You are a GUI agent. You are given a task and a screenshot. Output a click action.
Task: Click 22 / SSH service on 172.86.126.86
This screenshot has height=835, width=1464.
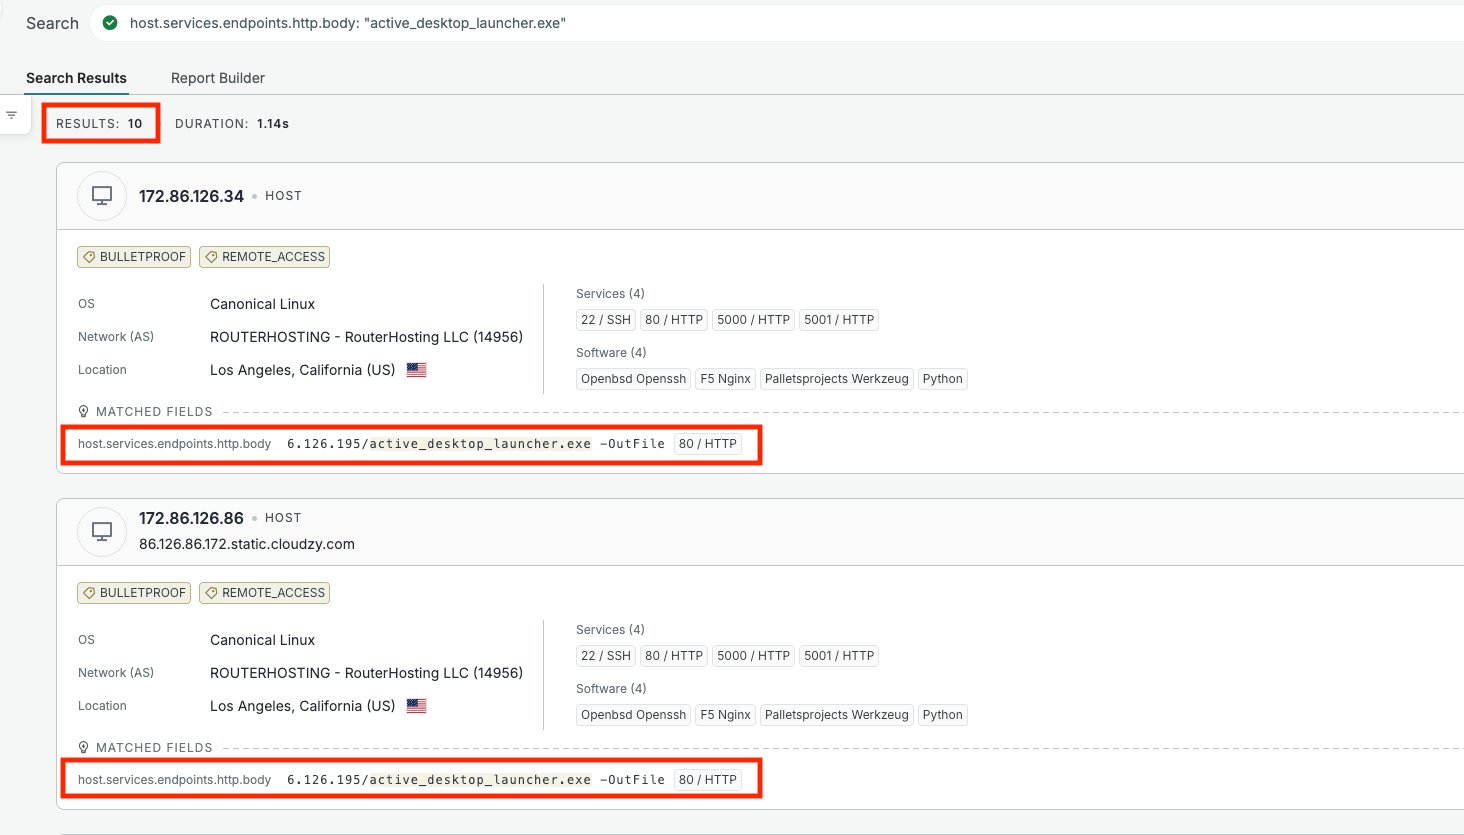point(606,656)
